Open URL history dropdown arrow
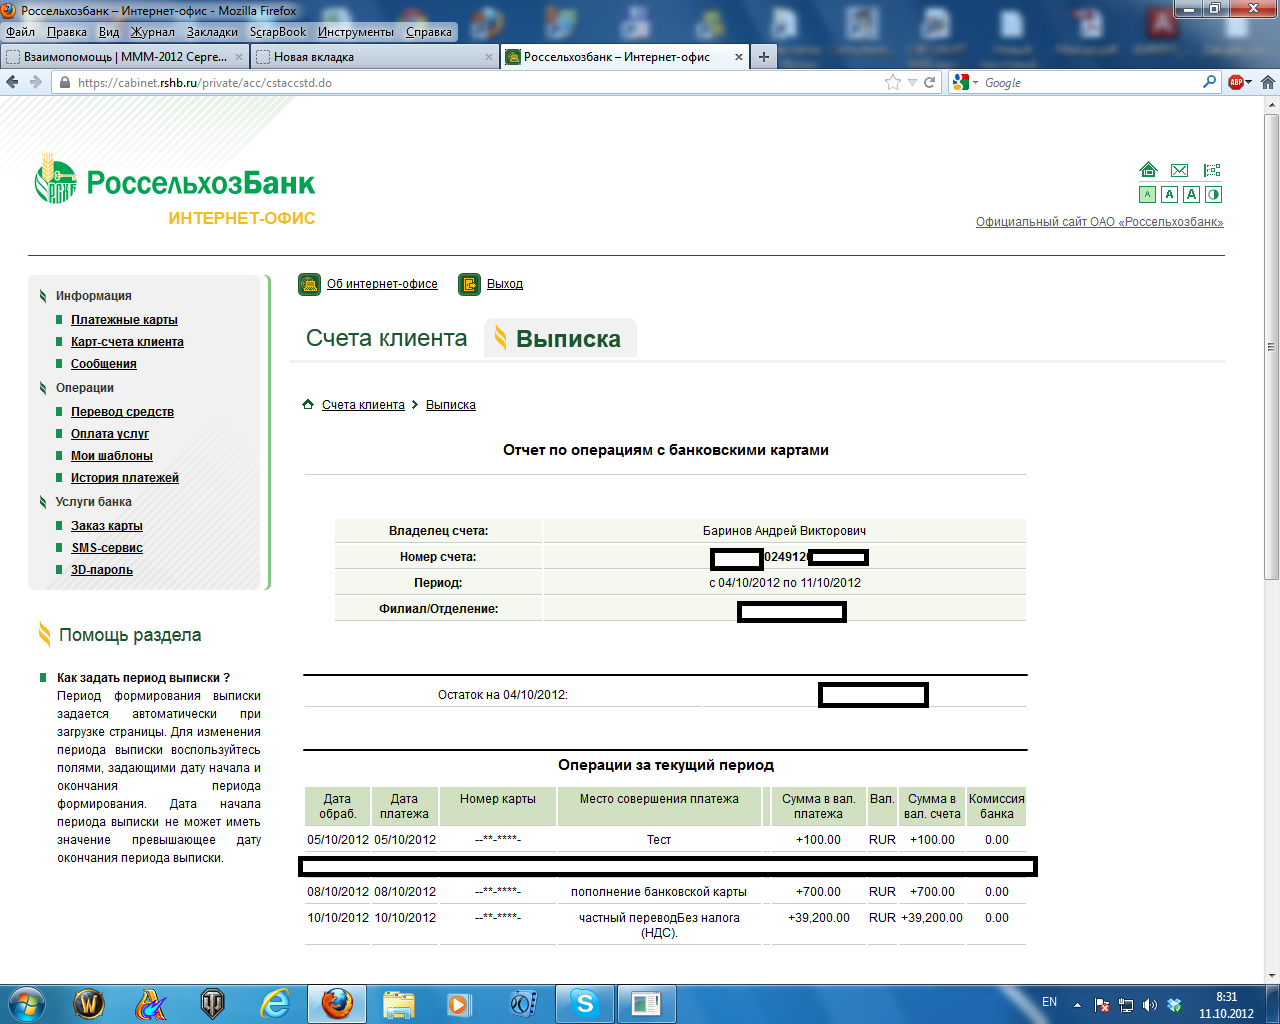 click(x=912, y=82)
